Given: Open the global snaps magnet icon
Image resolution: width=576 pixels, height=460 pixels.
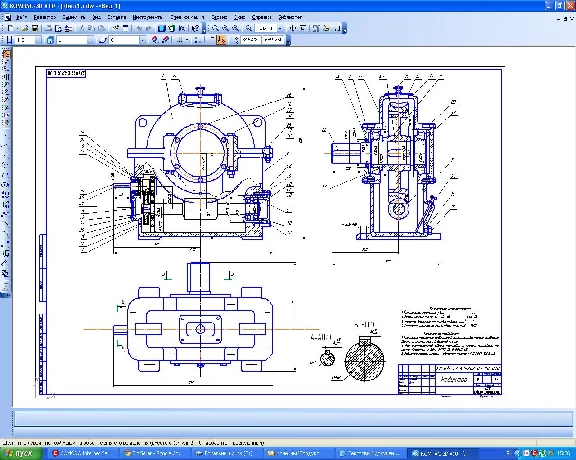Looking at the screenshot, I should 155,40.
